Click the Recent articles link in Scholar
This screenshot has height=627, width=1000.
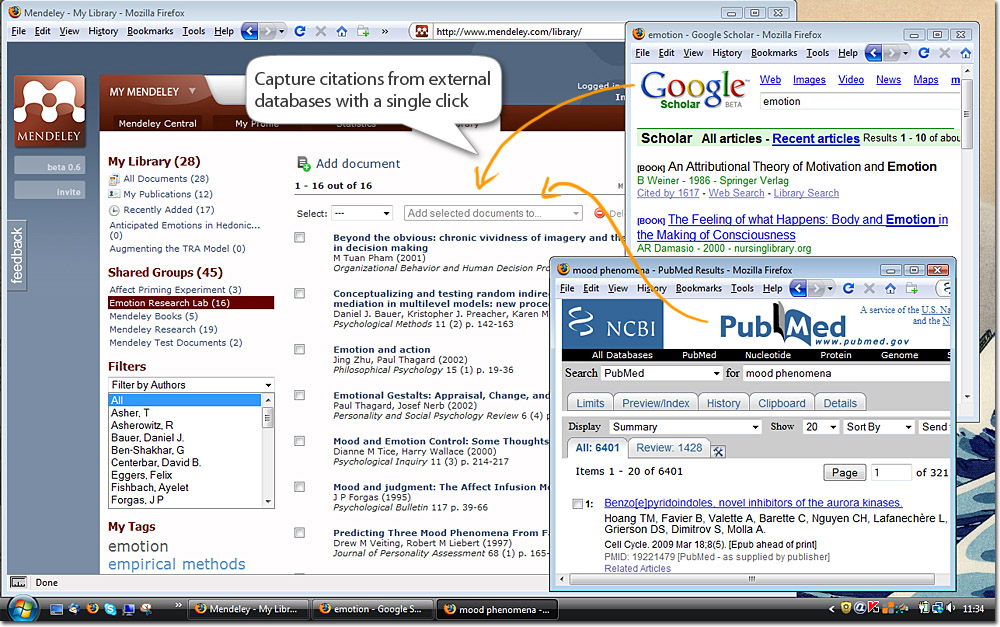816,138
